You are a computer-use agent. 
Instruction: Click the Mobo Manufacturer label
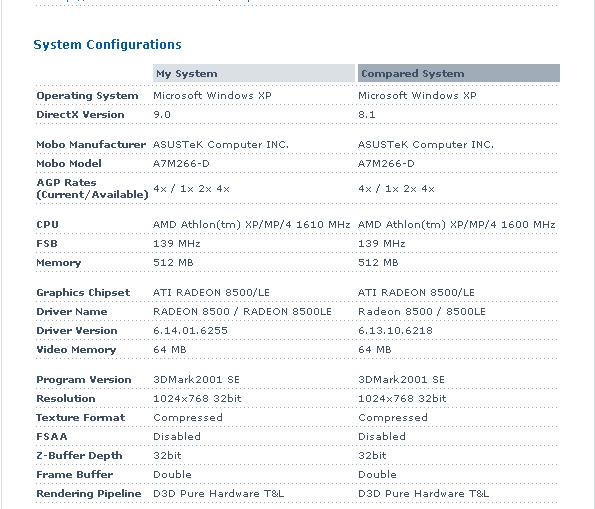[x=91, y=145]
